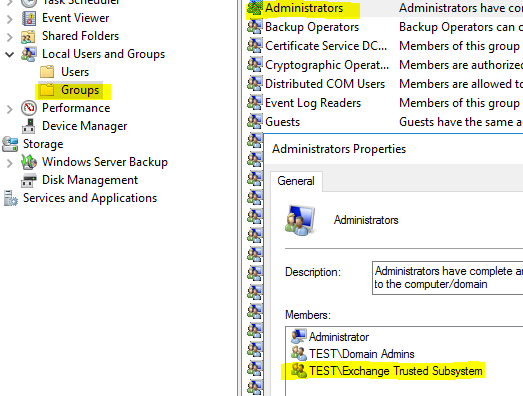Select the Certificate Service DC... row

pos(385,46)
